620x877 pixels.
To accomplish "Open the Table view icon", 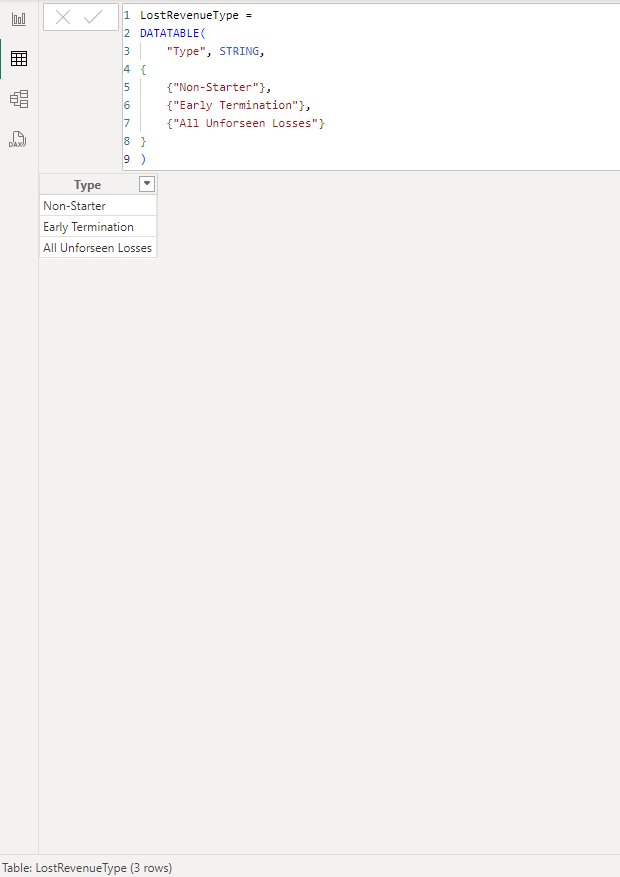I will 19,59.
